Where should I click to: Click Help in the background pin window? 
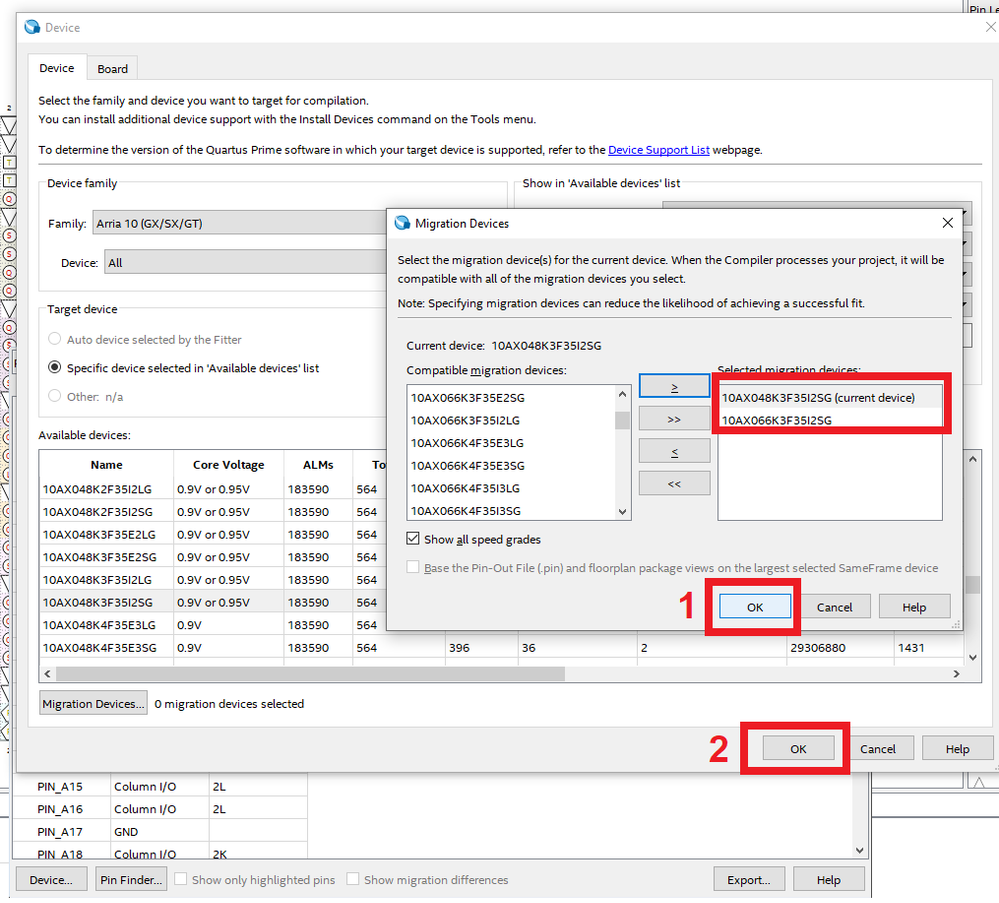(829, 879)
